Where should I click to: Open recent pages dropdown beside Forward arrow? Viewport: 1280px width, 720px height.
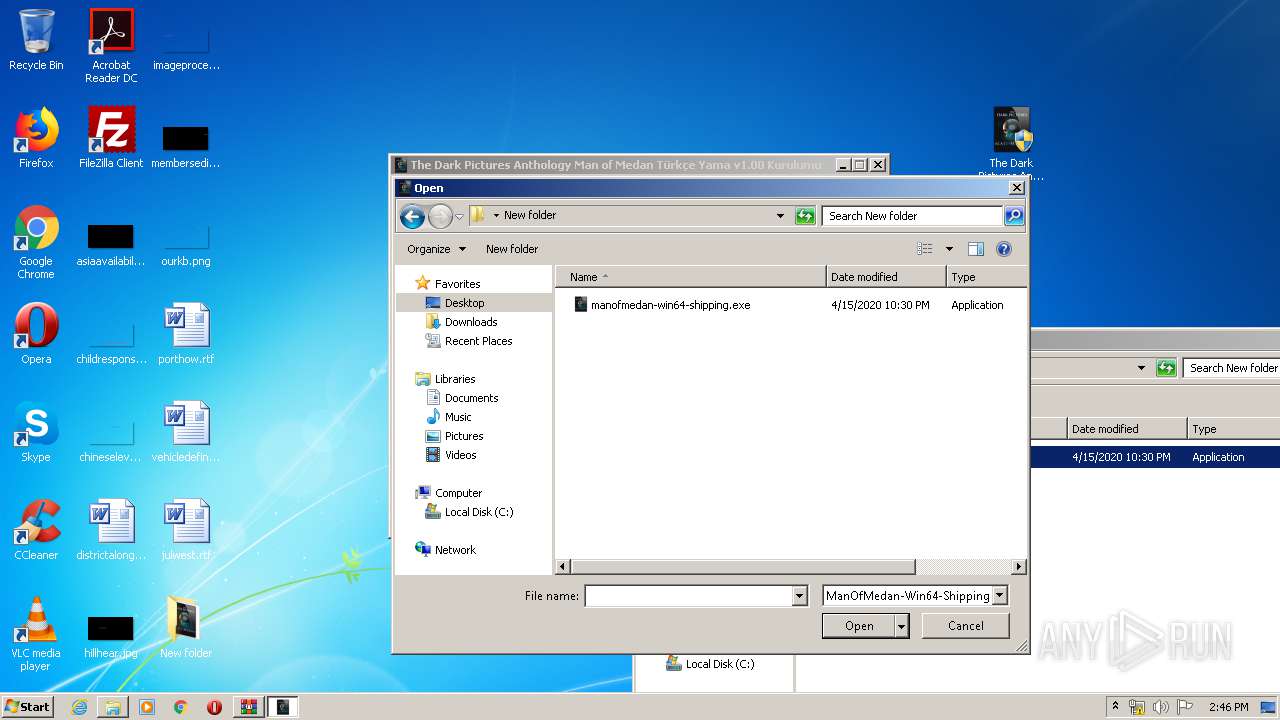coord(459,216)
